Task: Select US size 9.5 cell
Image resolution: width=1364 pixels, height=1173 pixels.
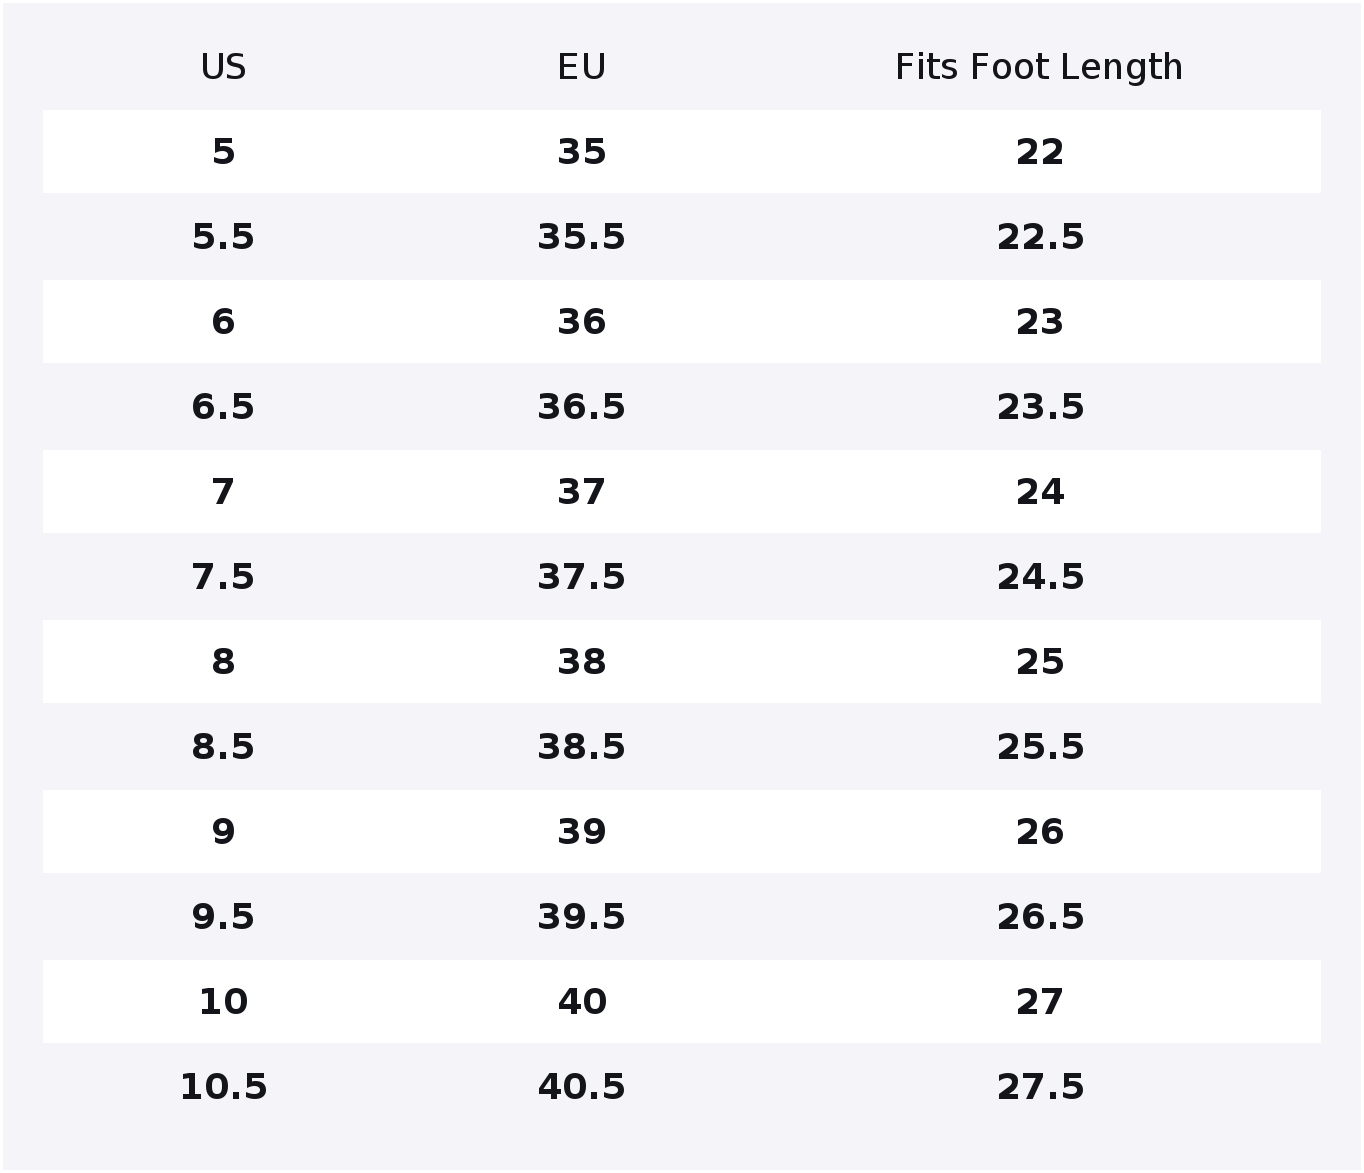Action: [223, 917]
